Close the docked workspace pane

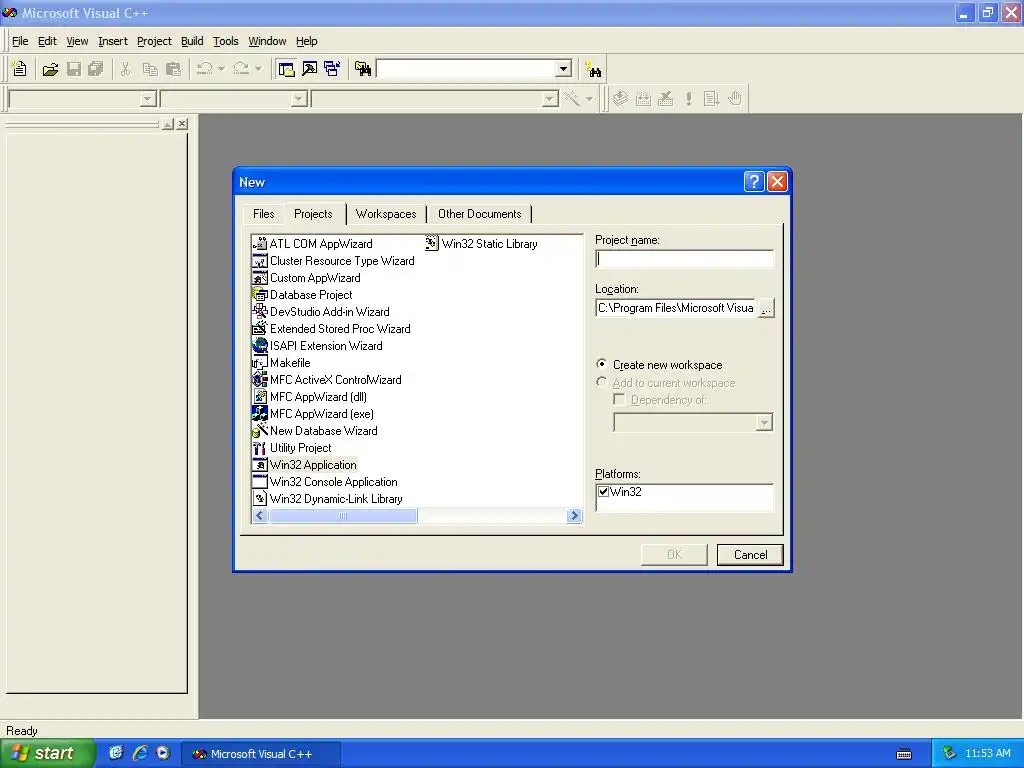(x=182, y=123)
